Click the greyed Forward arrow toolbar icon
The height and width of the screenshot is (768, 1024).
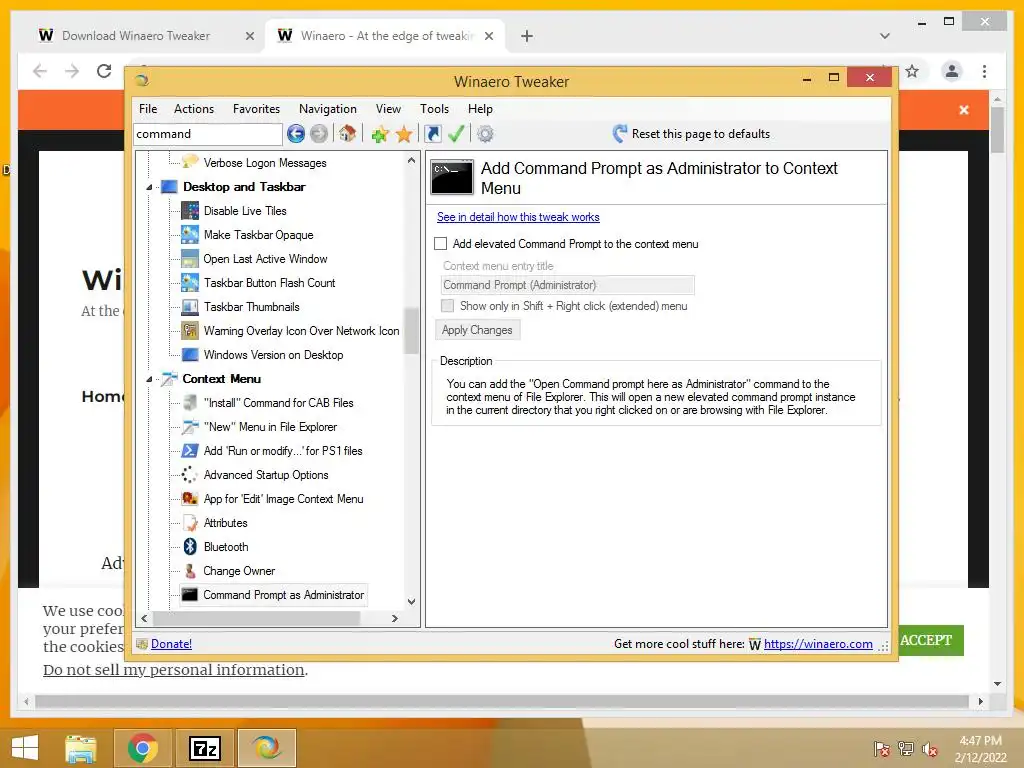319,134
